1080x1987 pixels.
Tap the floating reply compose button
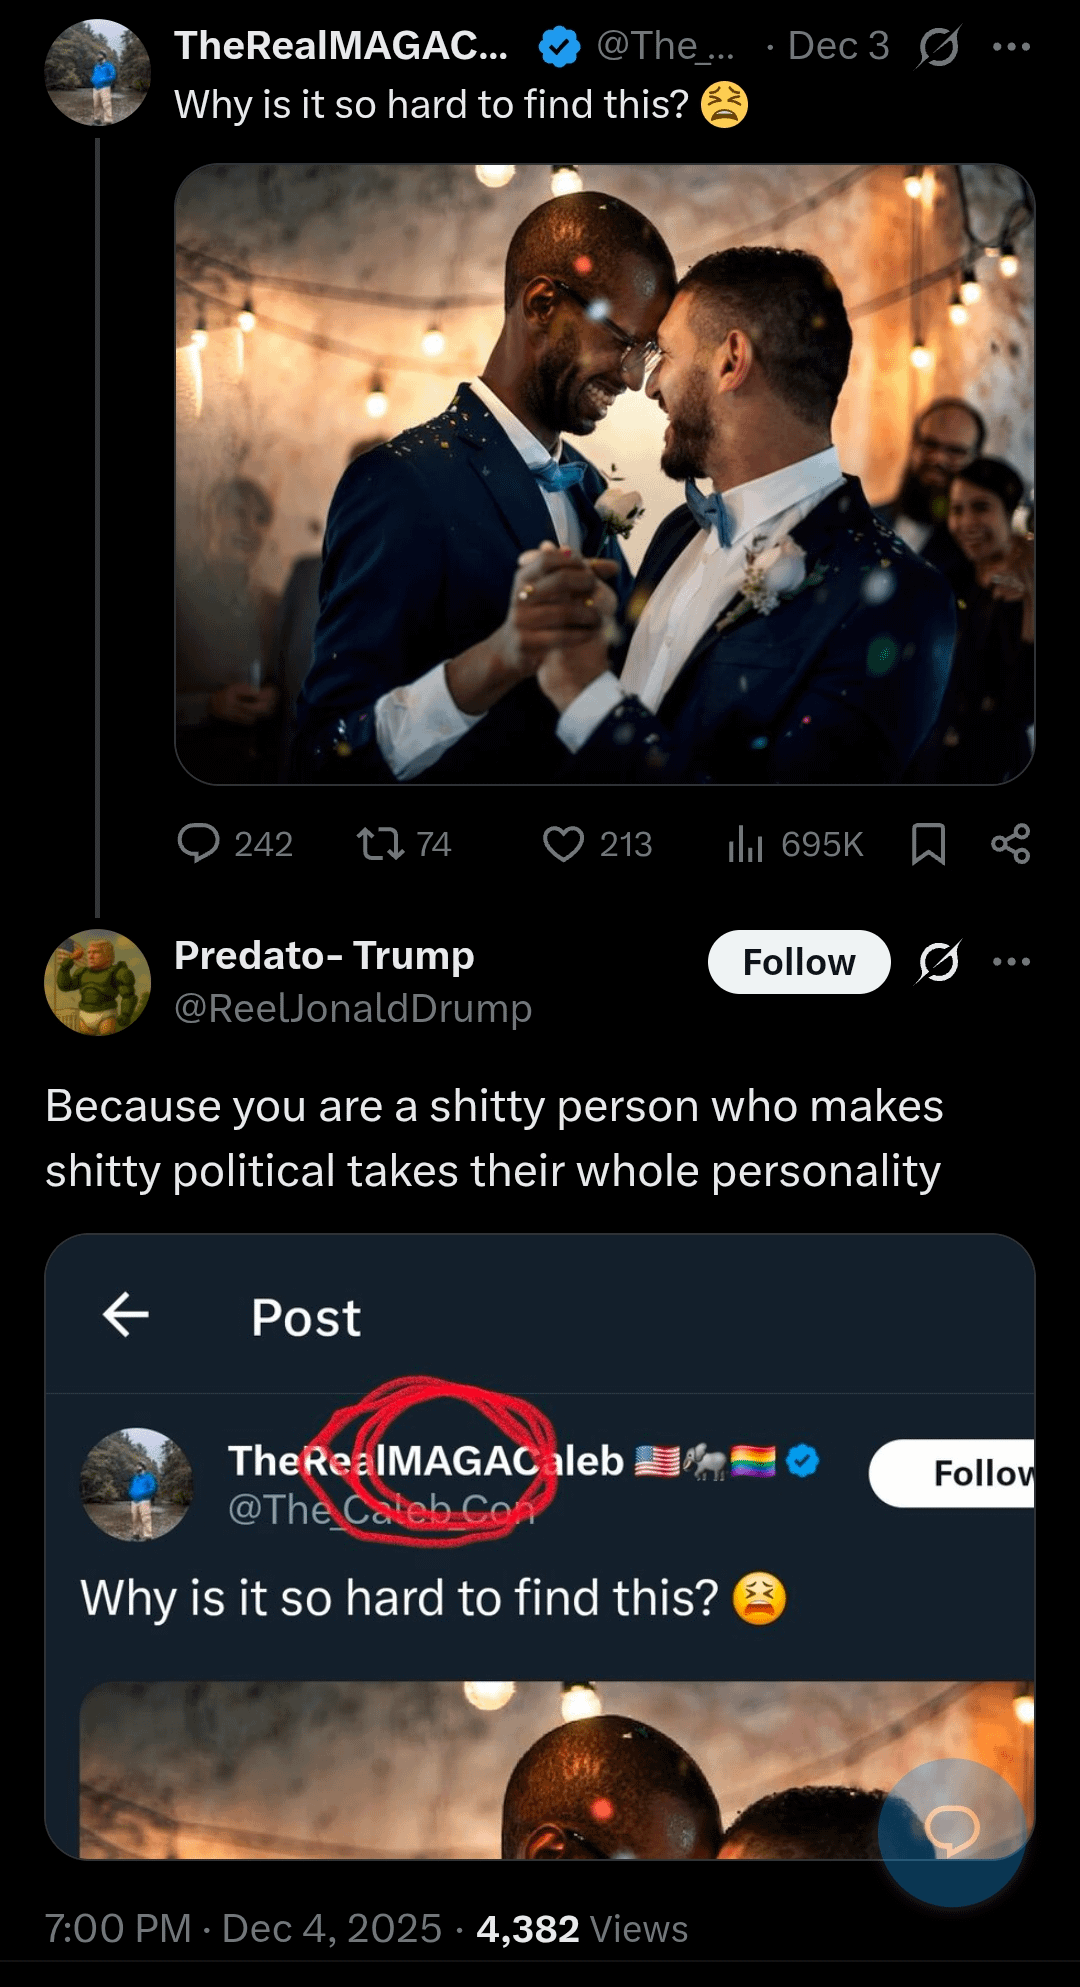click(951, 1830)
